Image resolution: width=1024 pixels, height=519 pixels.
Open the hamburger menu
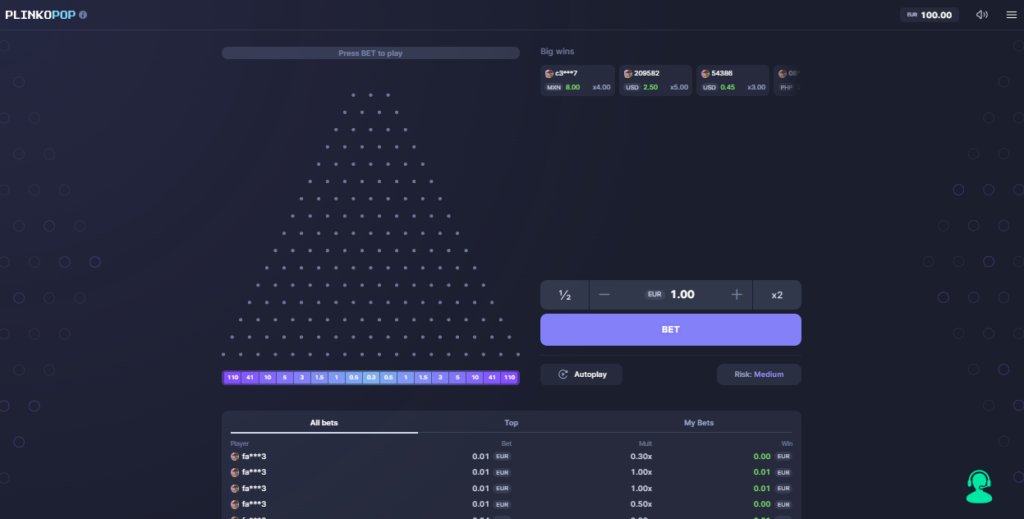pos(1011,14)
